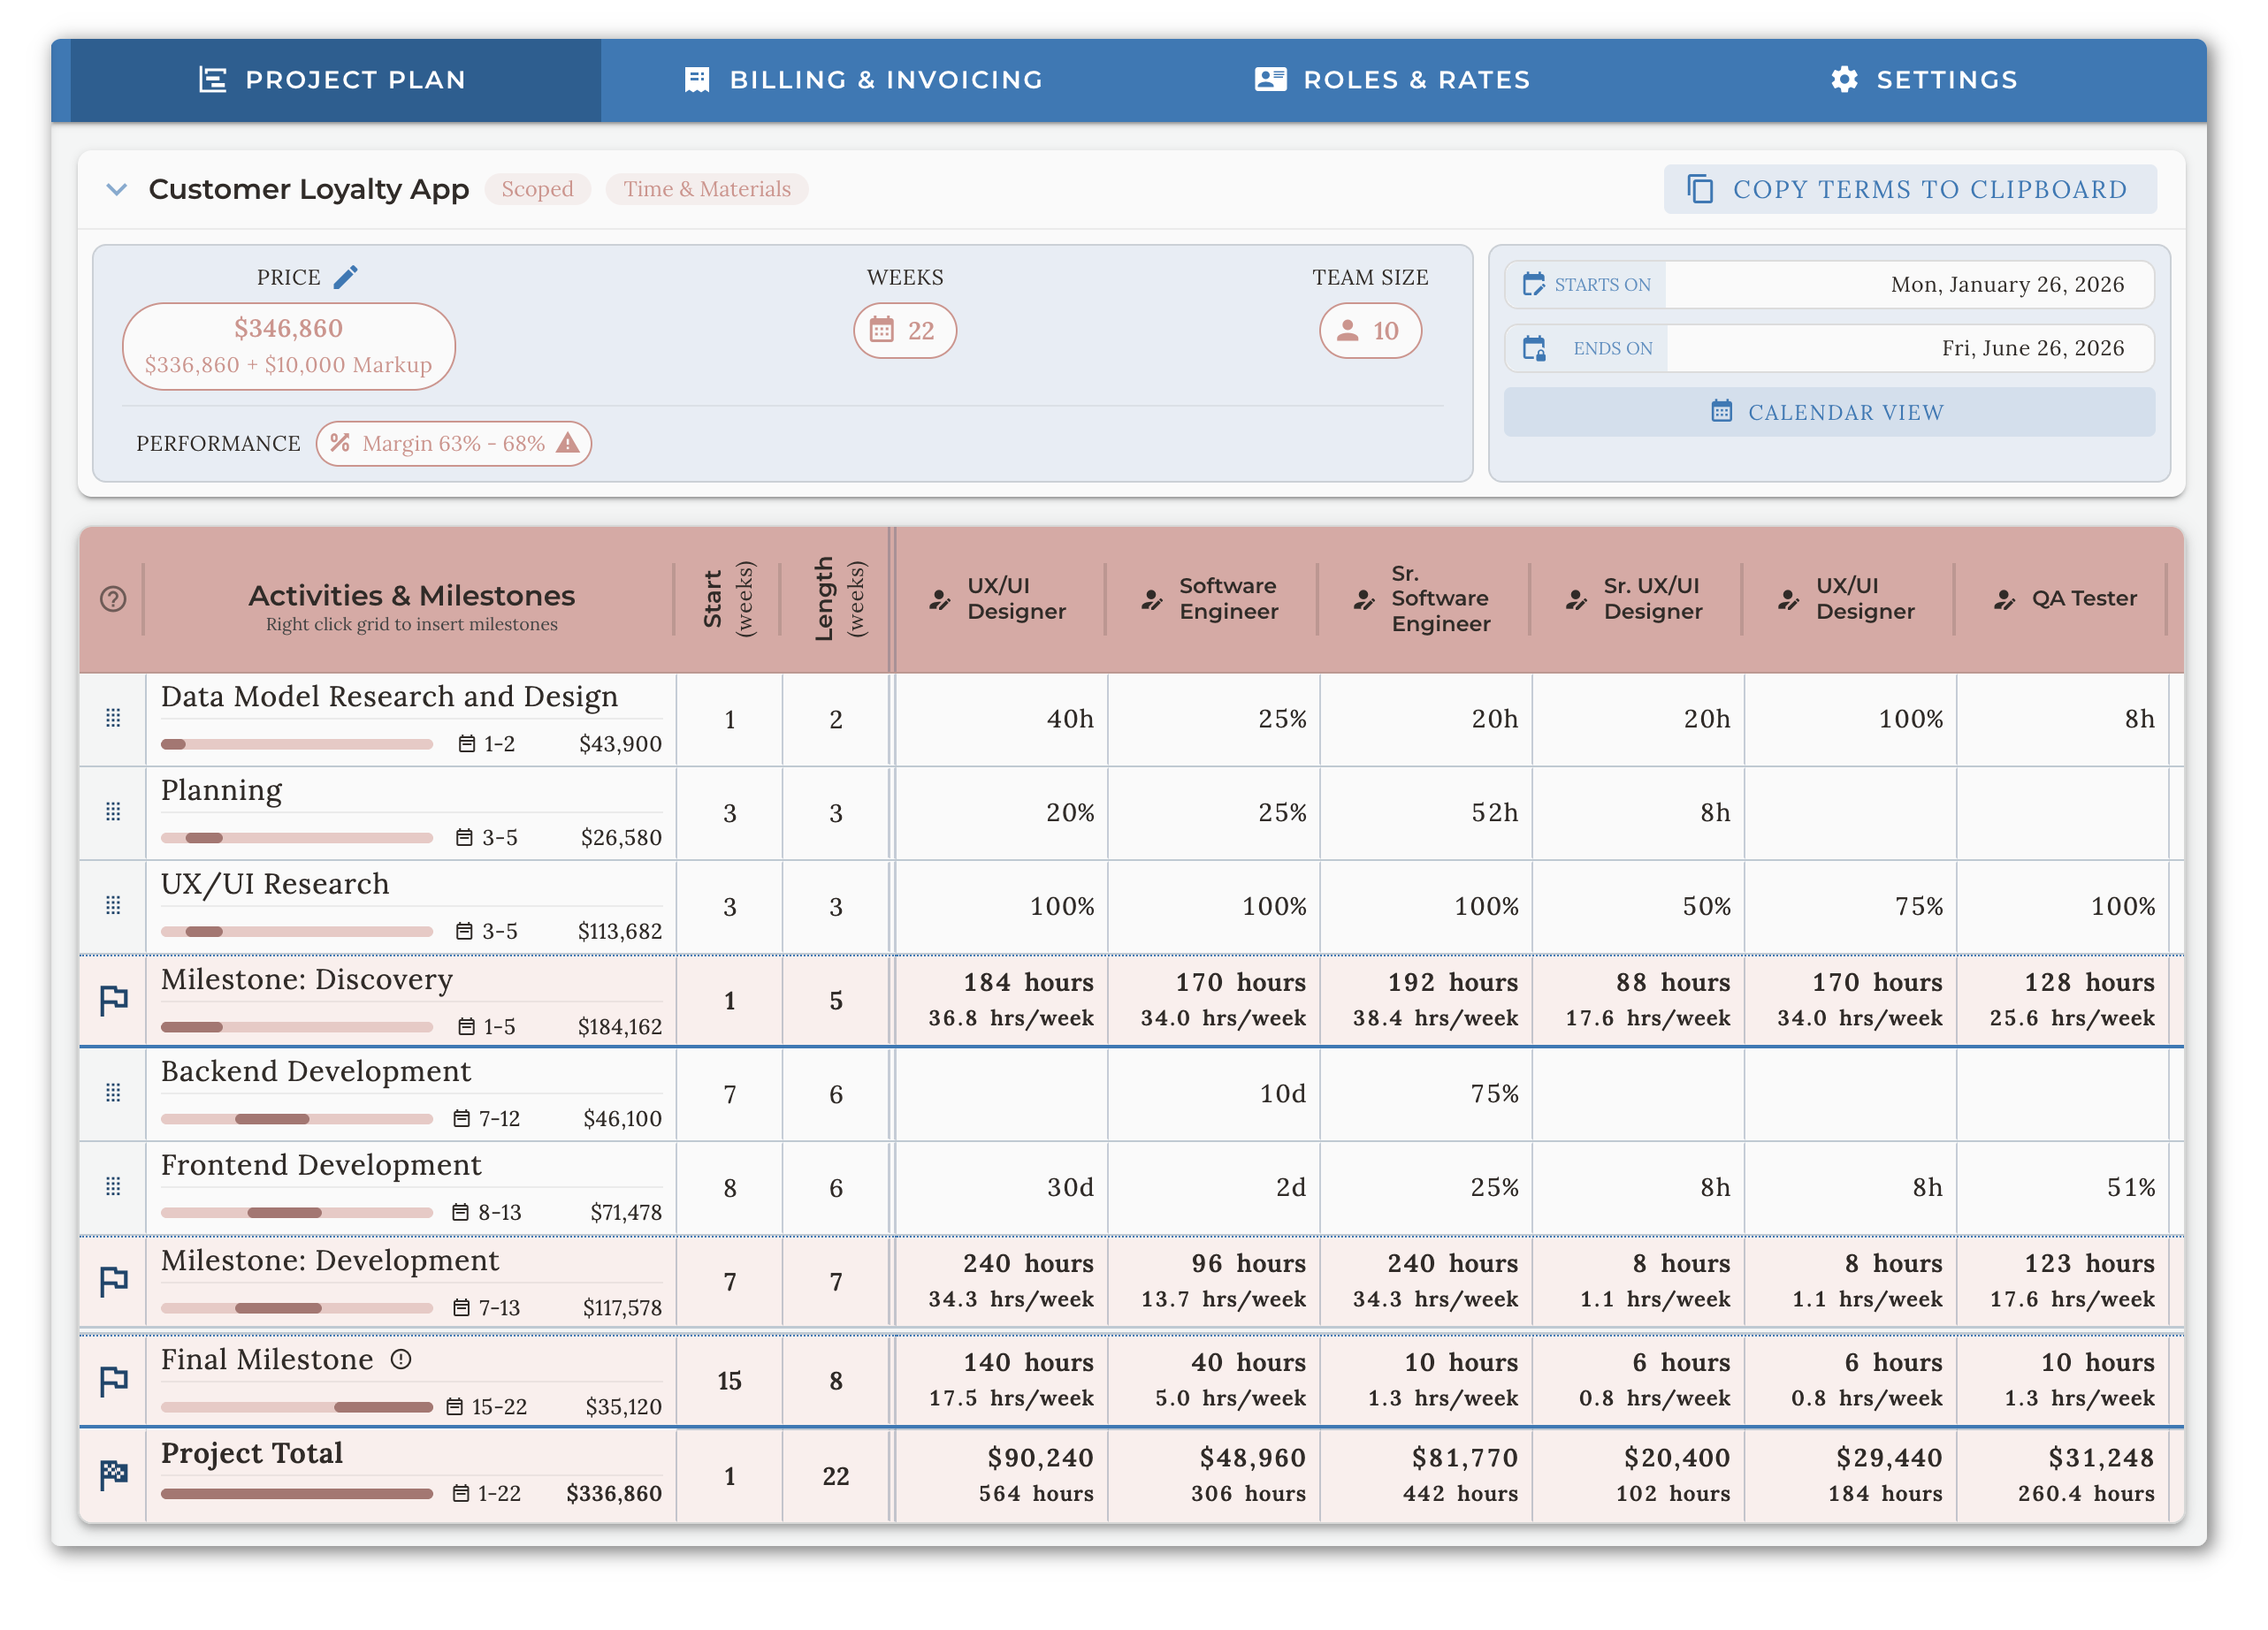2268x1630 pixels.
Task: Click the double flag icon on Project Total row
Action: pos(113,1474)
